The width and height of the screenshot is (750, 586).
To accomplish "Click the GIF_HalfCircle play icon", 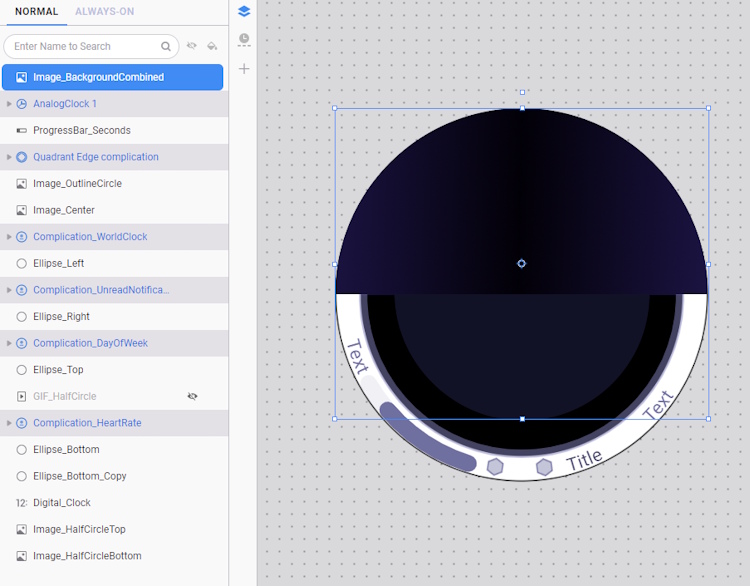I will [x=22, y=397].
